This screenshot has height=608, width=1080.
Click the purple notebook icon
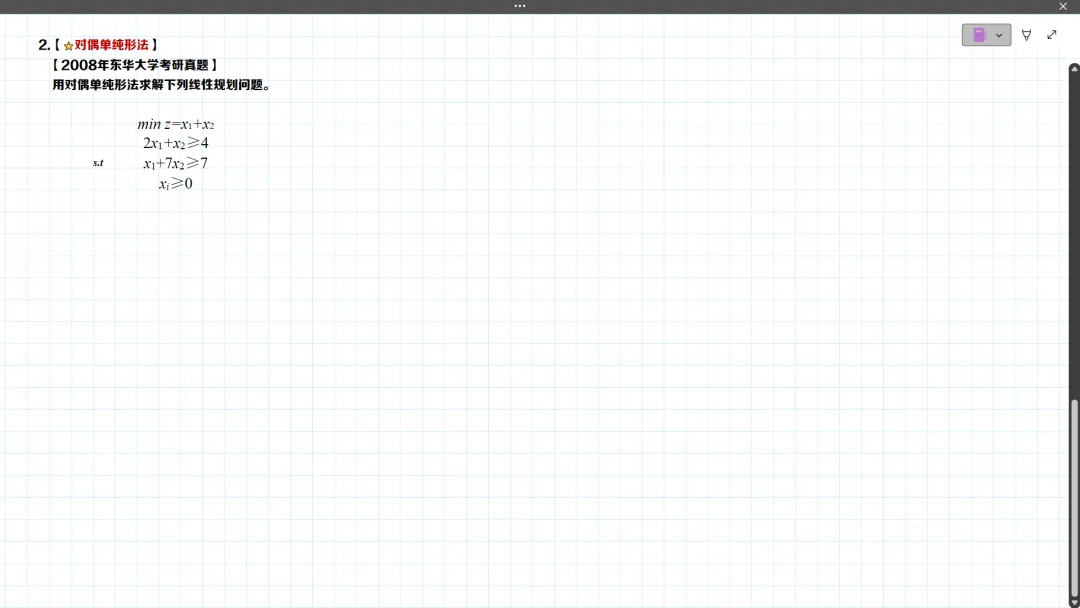click(979, 35)
